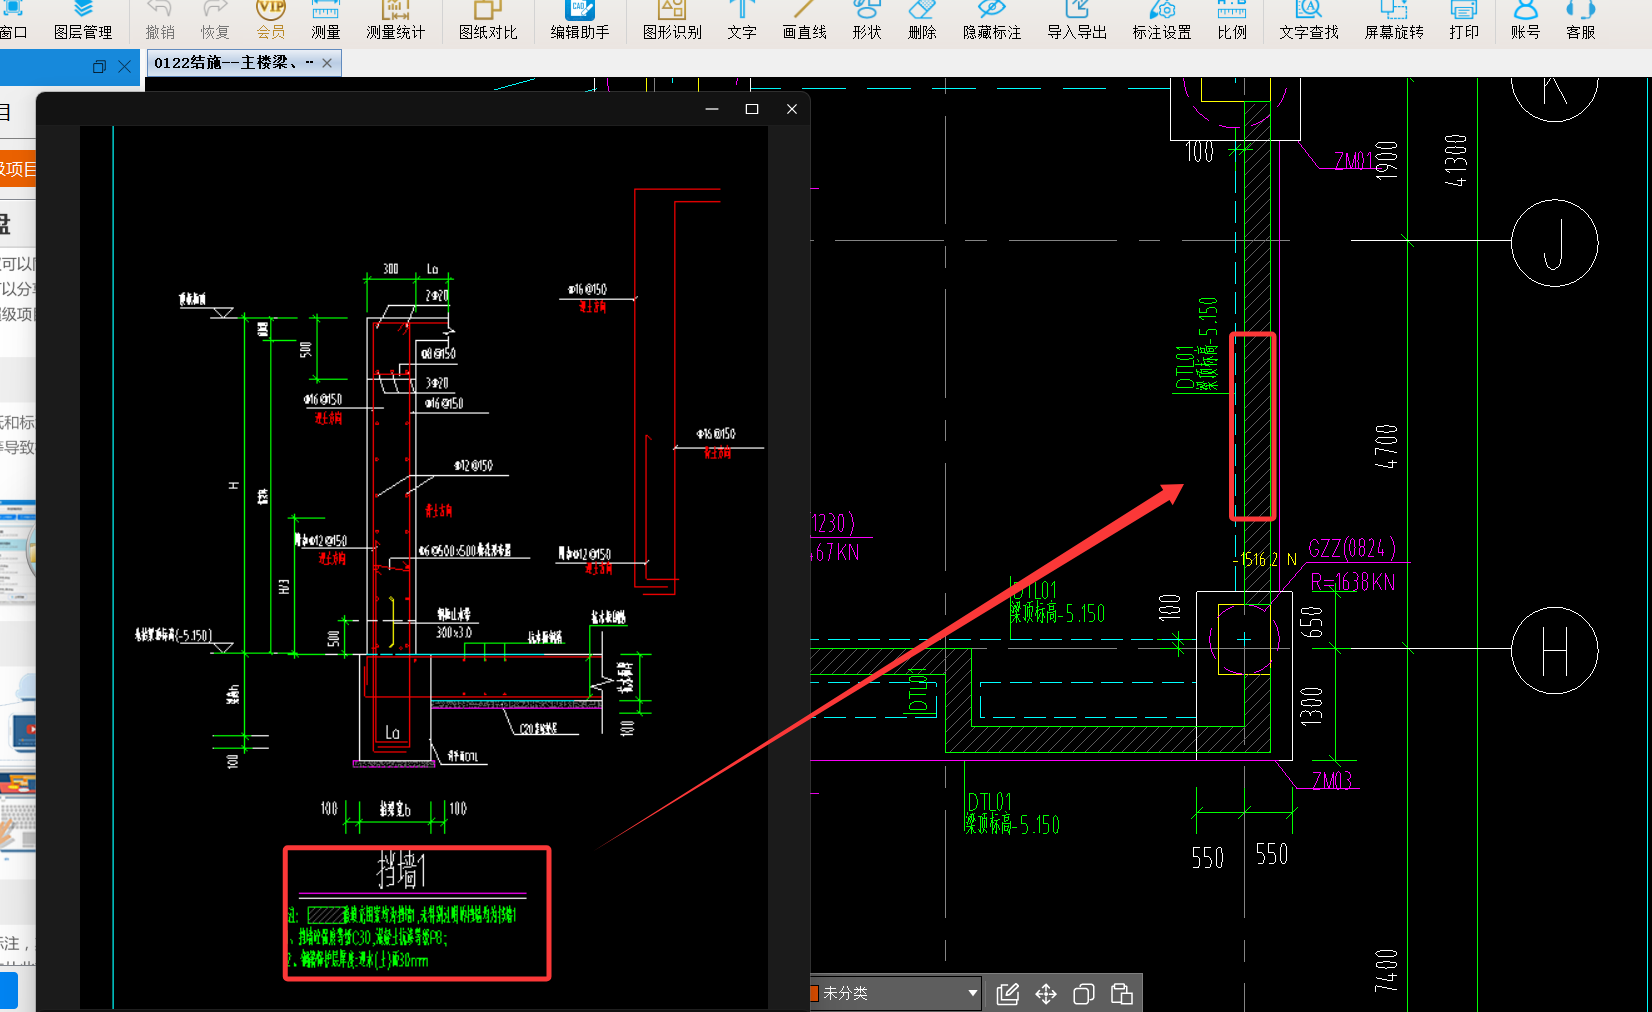This screenshot has width=1652, height=1012.
Task: Toggle 隐藏标注 to hide annotations
Action: pyautogui.click(x=992, y=20)
